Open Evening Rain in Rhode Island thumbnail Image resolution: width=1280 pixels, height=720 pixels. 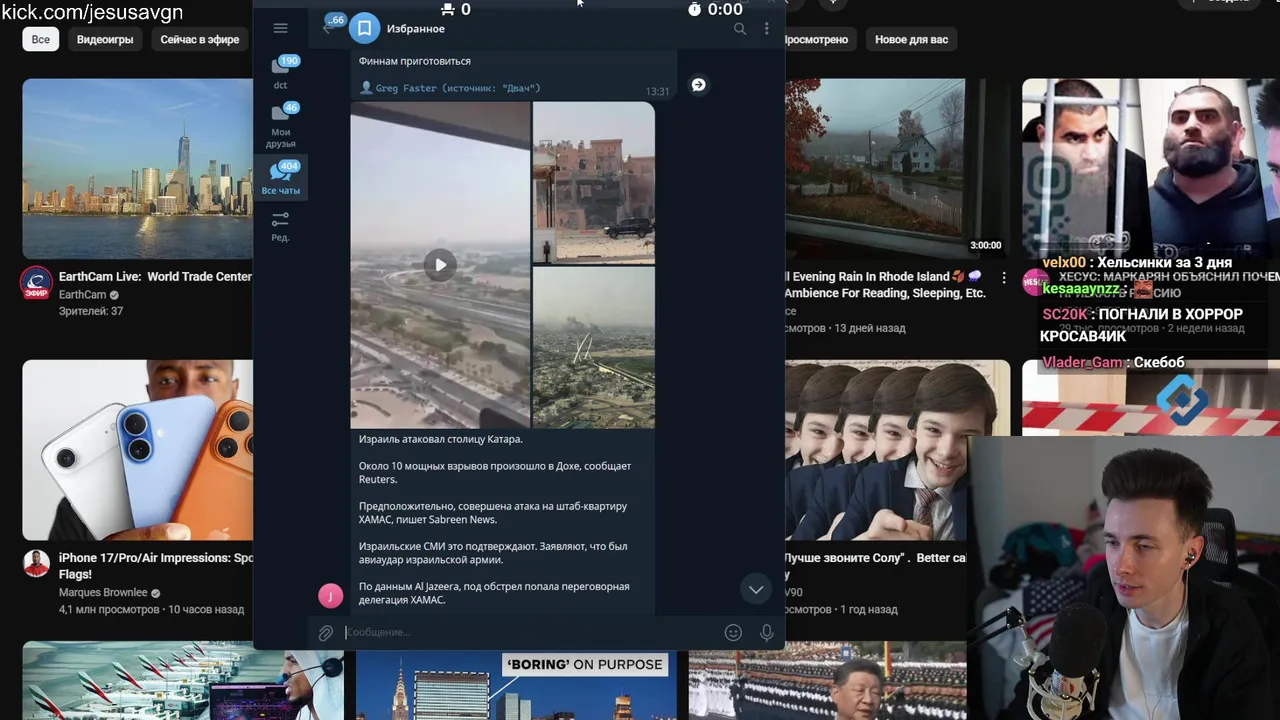[x=897, y=169]
